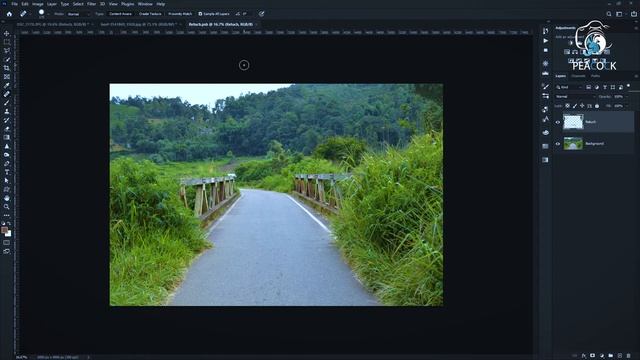Open the Search icon at top right

pos(609,14)
